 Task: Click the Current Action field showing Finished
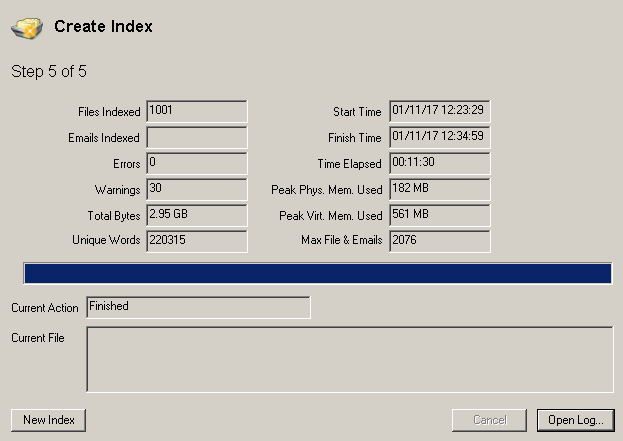click(x=198, y=307)
